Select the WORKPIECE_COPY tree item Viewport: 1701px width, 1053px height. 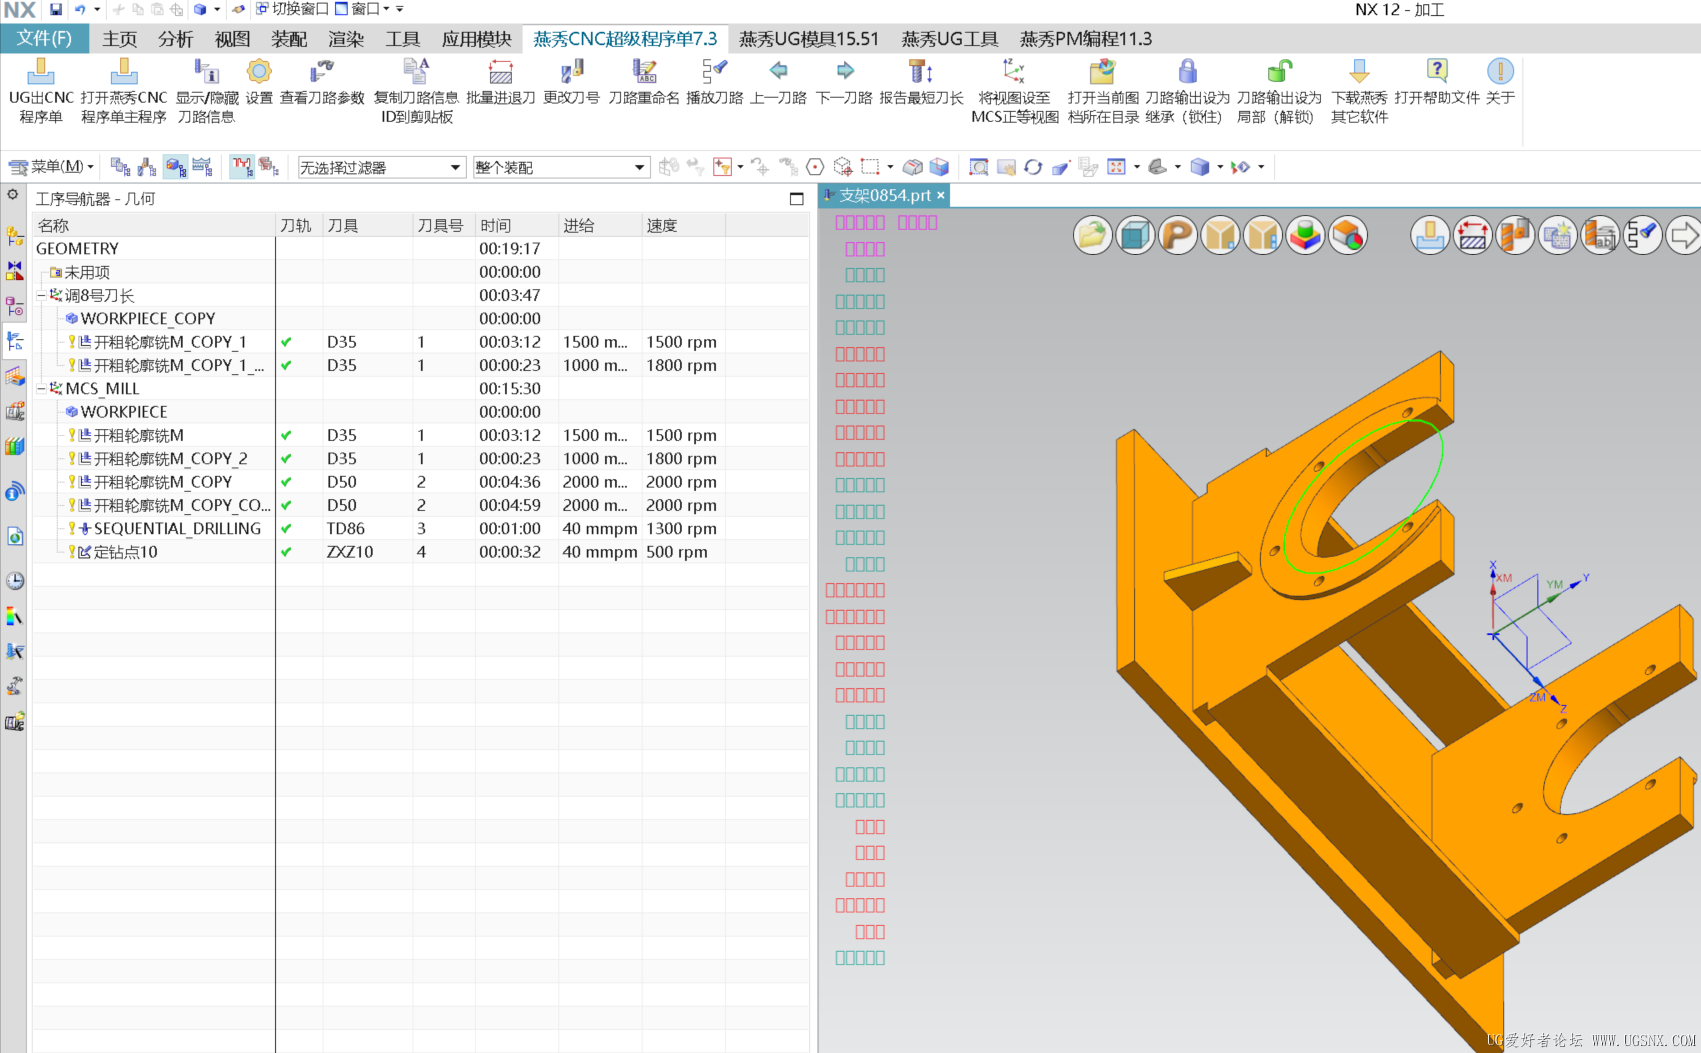coord(148,319)
